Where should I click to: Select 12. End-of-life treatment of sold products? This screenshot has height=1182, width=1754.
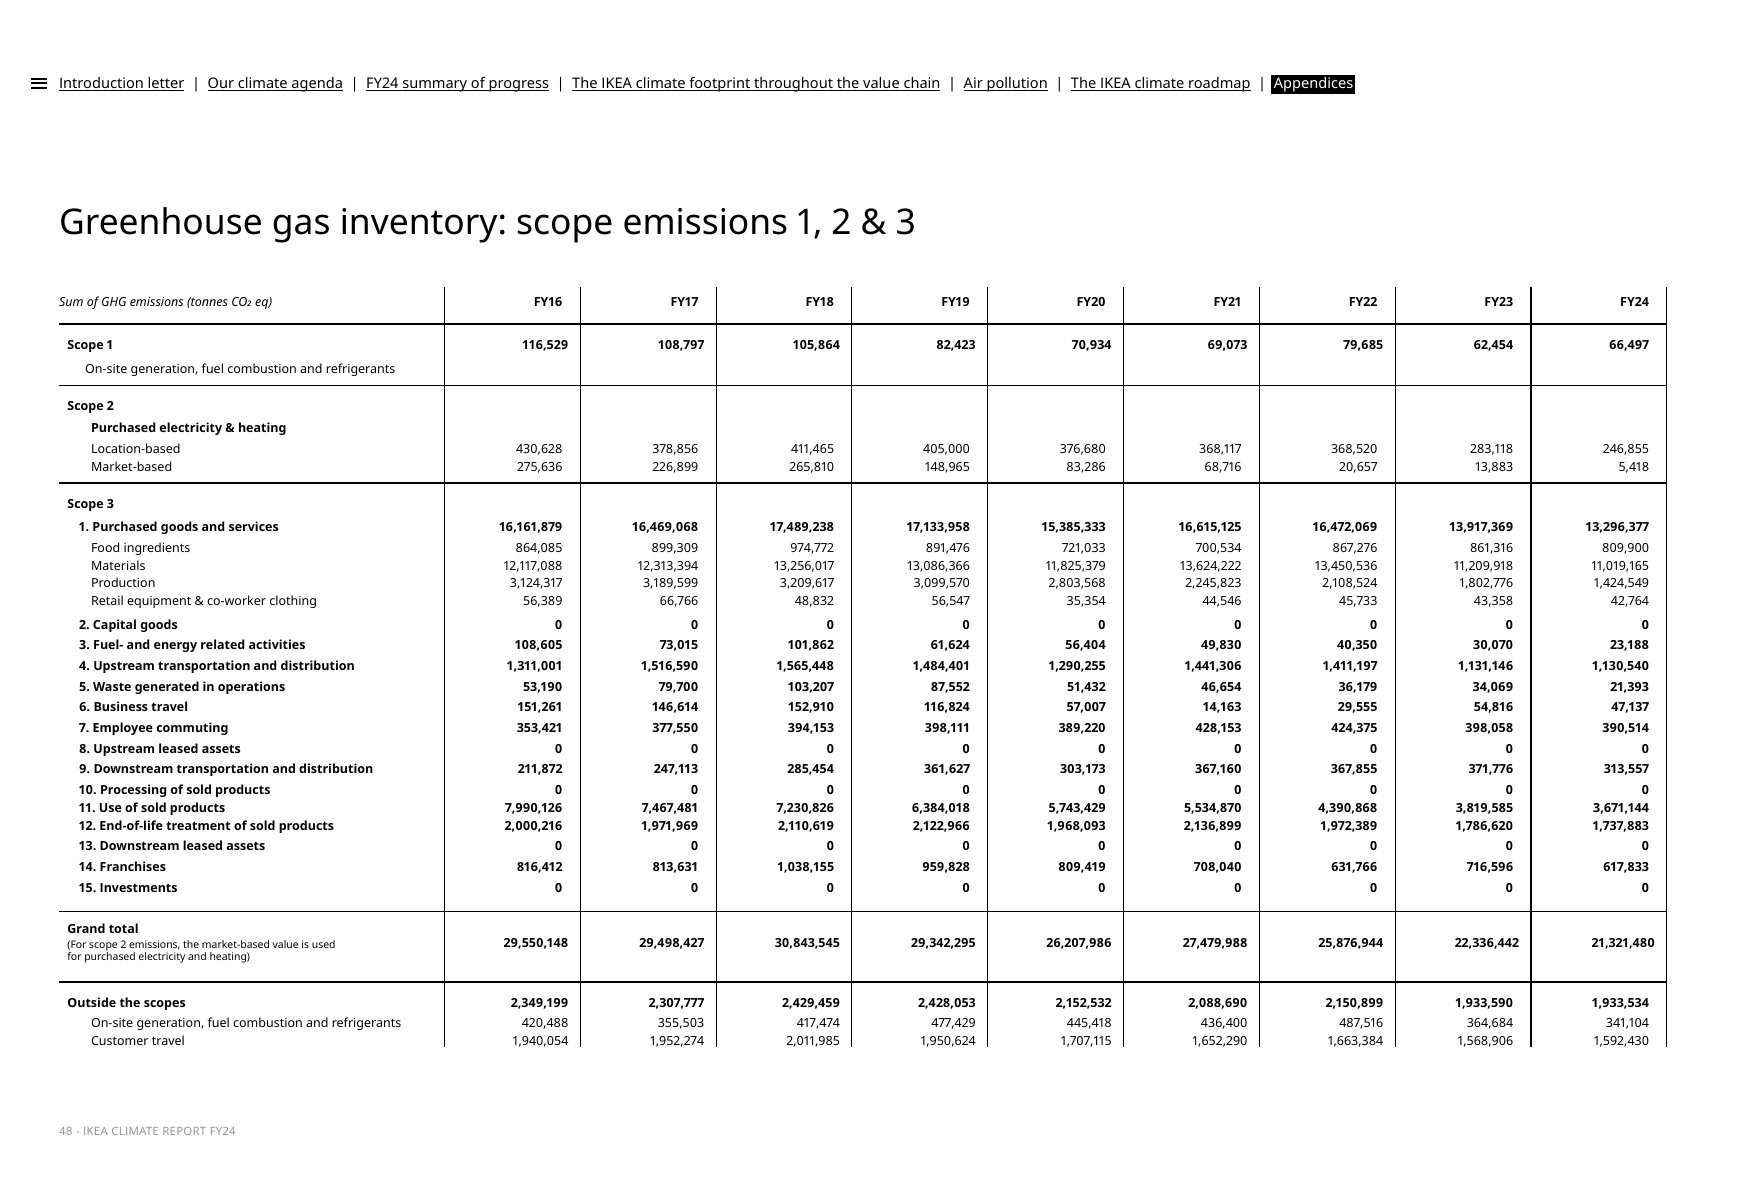point(206,826)
